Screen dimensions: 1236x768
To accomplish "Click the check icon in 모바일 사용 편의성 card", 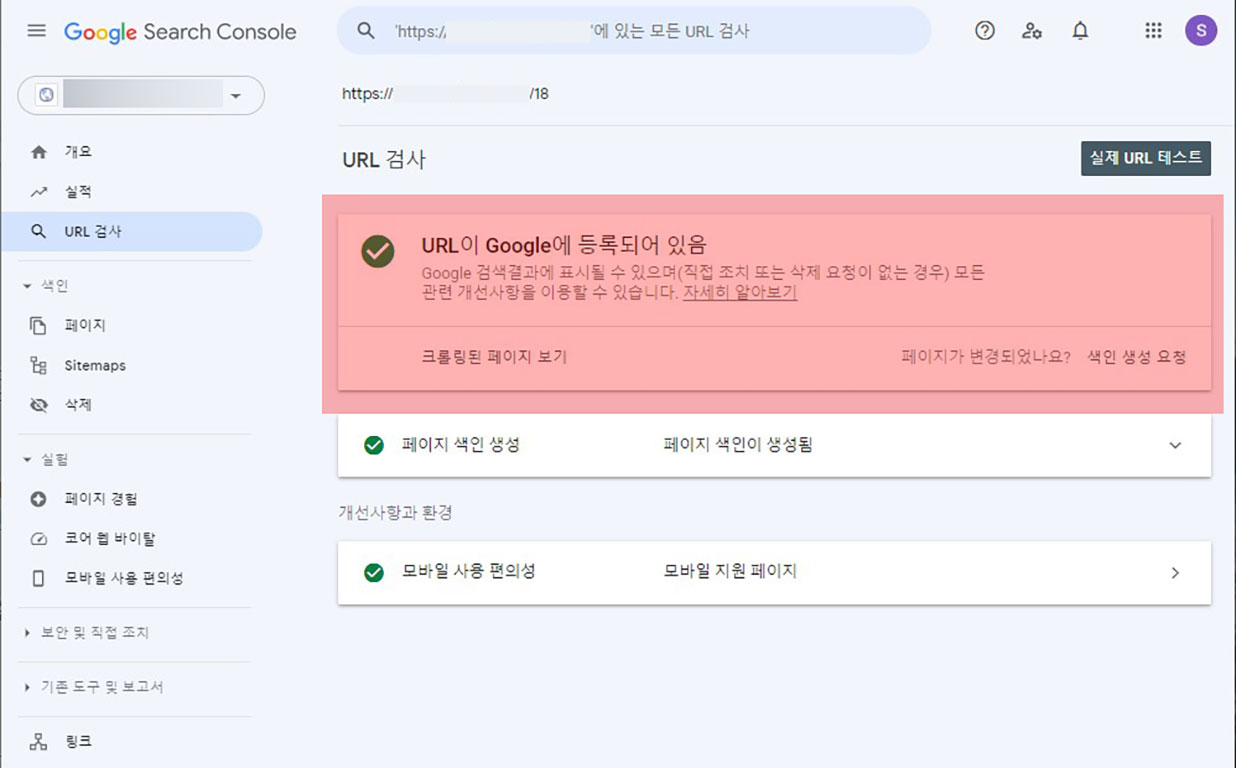I will (x=374, y=573).
